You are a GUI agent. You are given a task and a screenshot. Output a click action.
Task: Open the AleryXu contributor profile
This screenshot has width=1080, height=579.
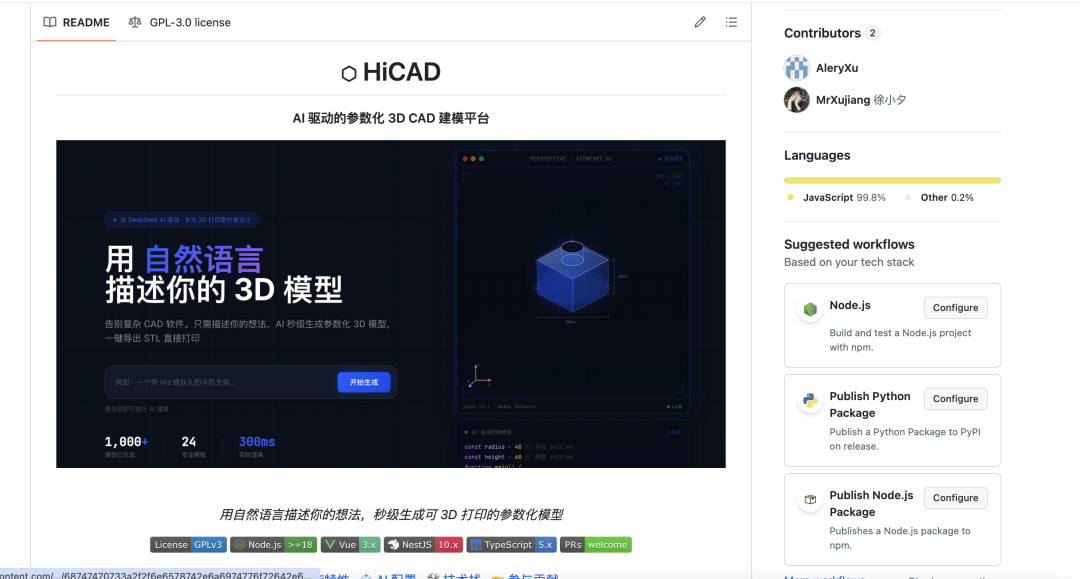[x=837, y=67]
